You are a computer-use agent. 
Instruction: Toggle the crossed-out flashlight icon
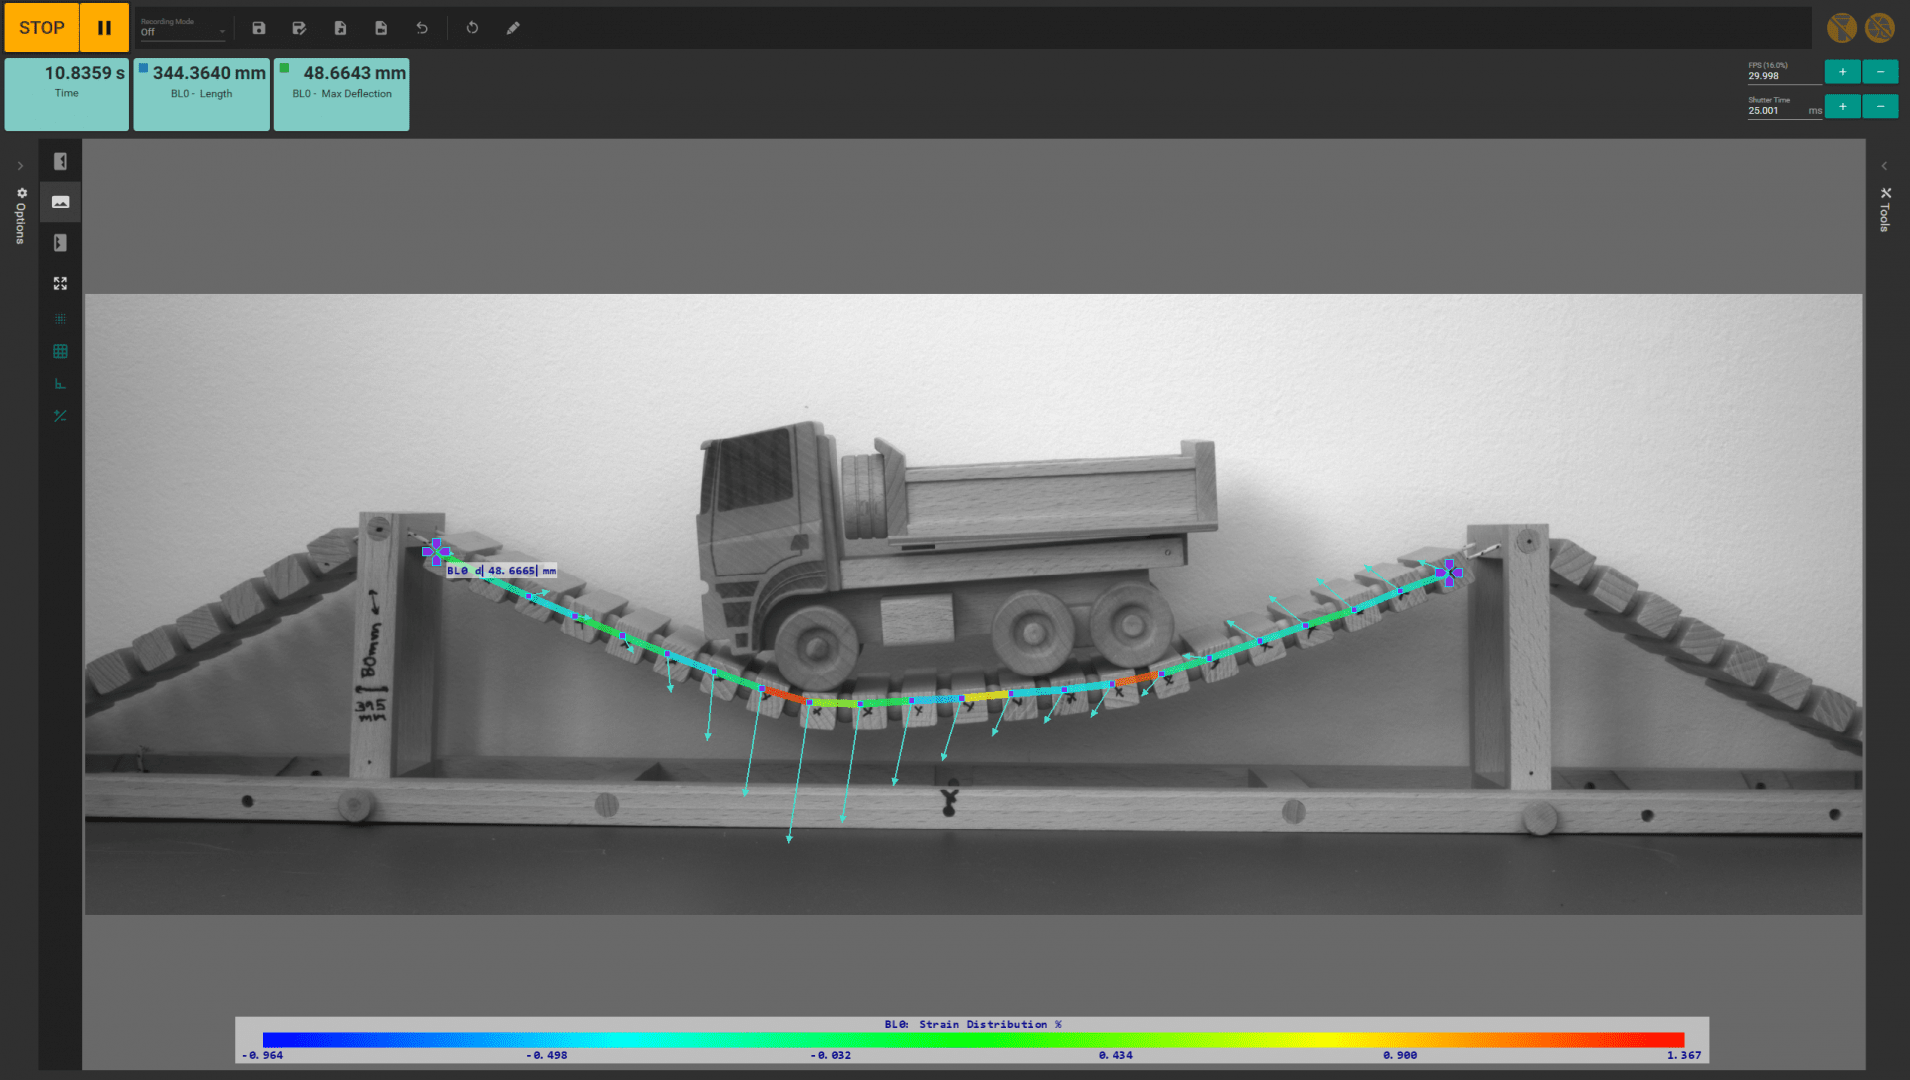[x=1841, y=28]
